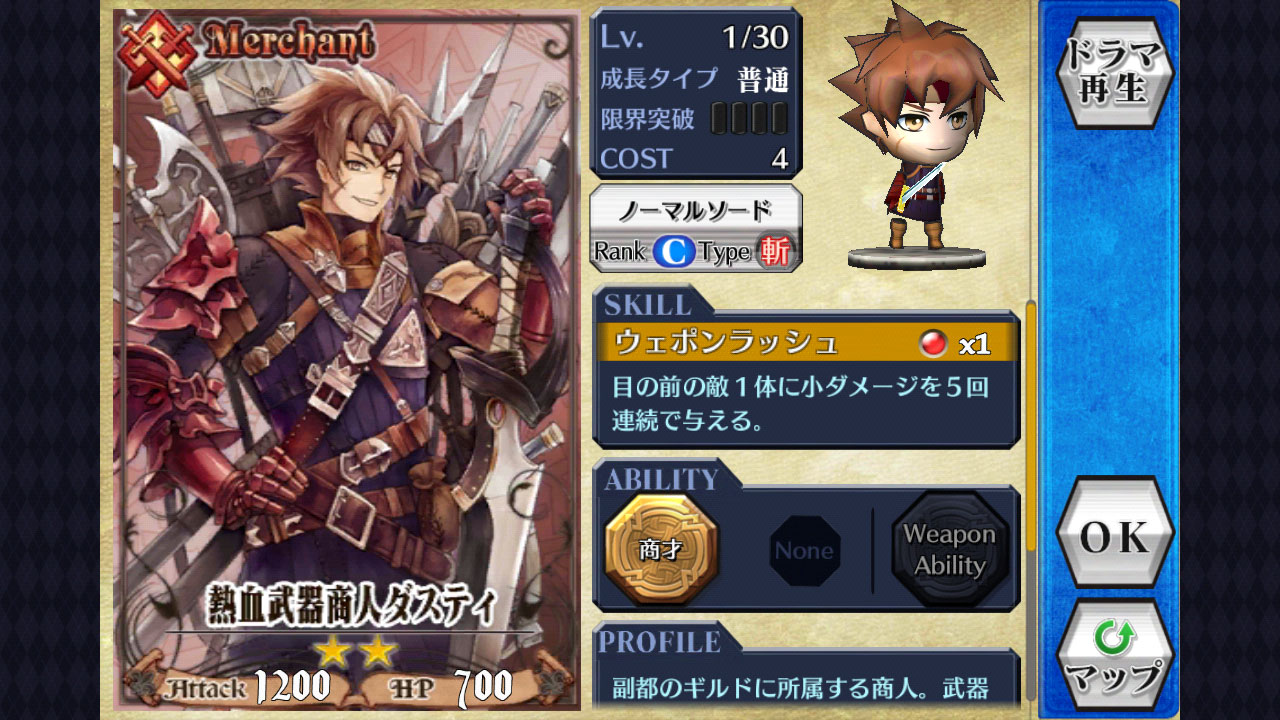Expand the SKILL section header

(x=648, y=305)
